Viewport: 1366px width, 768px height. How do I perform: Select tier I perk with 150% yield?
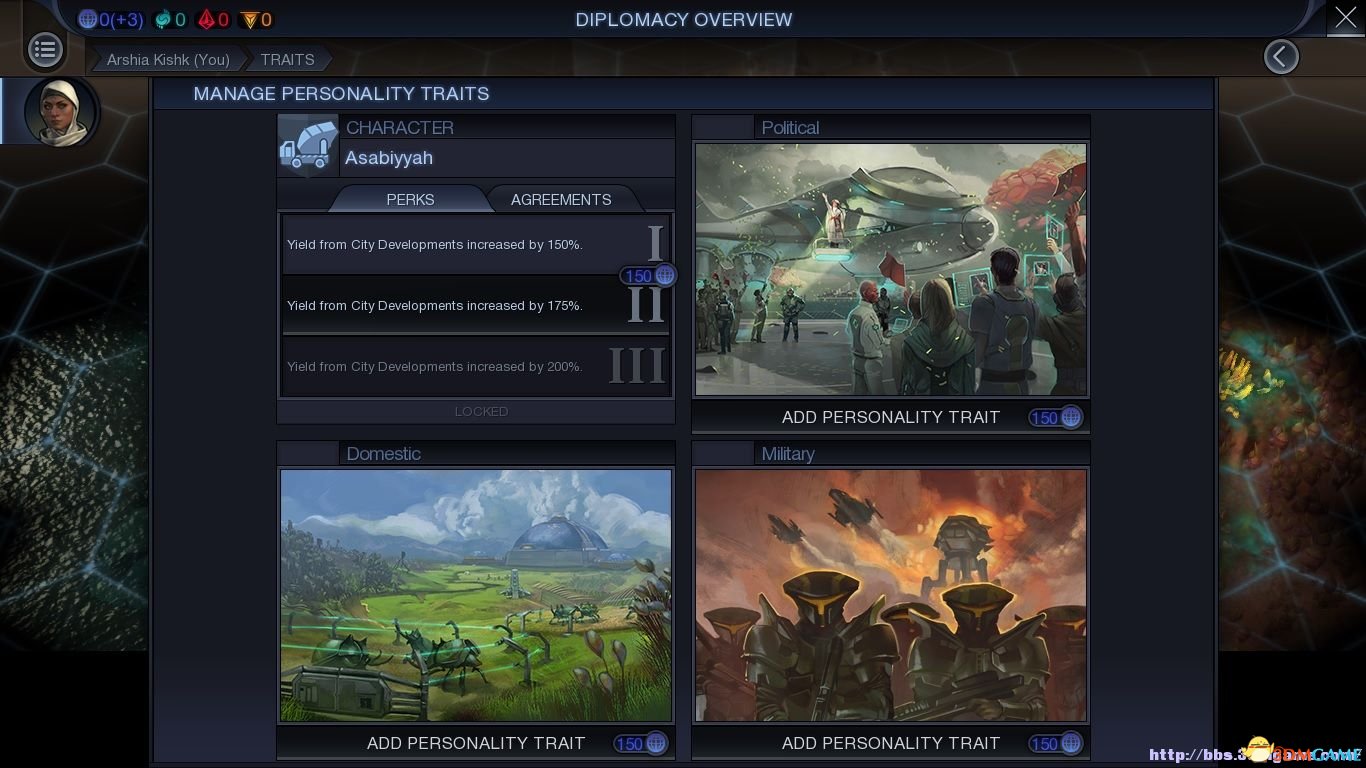[476, 244]
